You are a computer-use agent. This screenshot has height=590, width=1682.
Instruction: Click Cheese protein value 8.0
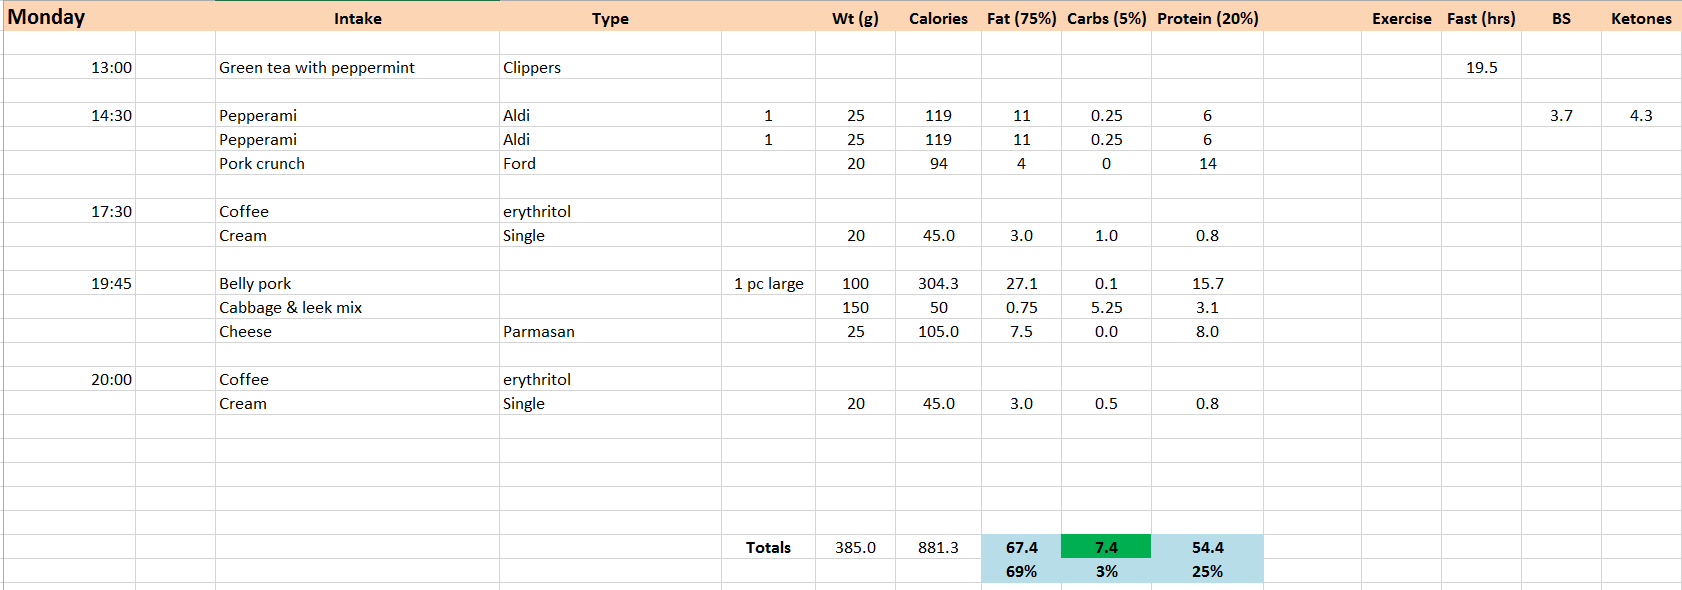tap(1207, 331)
